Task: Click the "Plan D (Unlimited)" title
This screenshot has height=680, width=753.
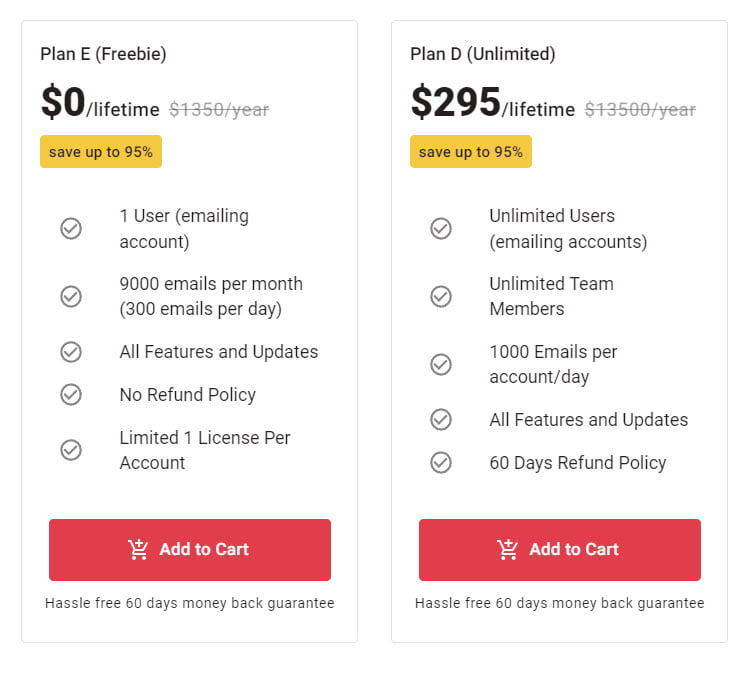Action: pos(483,54)
